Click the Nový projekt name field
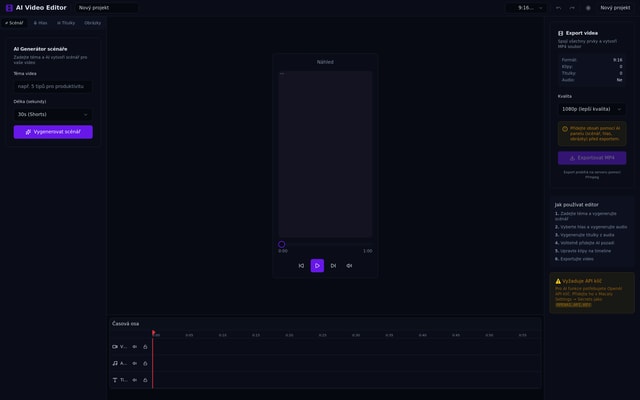Viewport: 640px width, 400px height. point(107,8)
